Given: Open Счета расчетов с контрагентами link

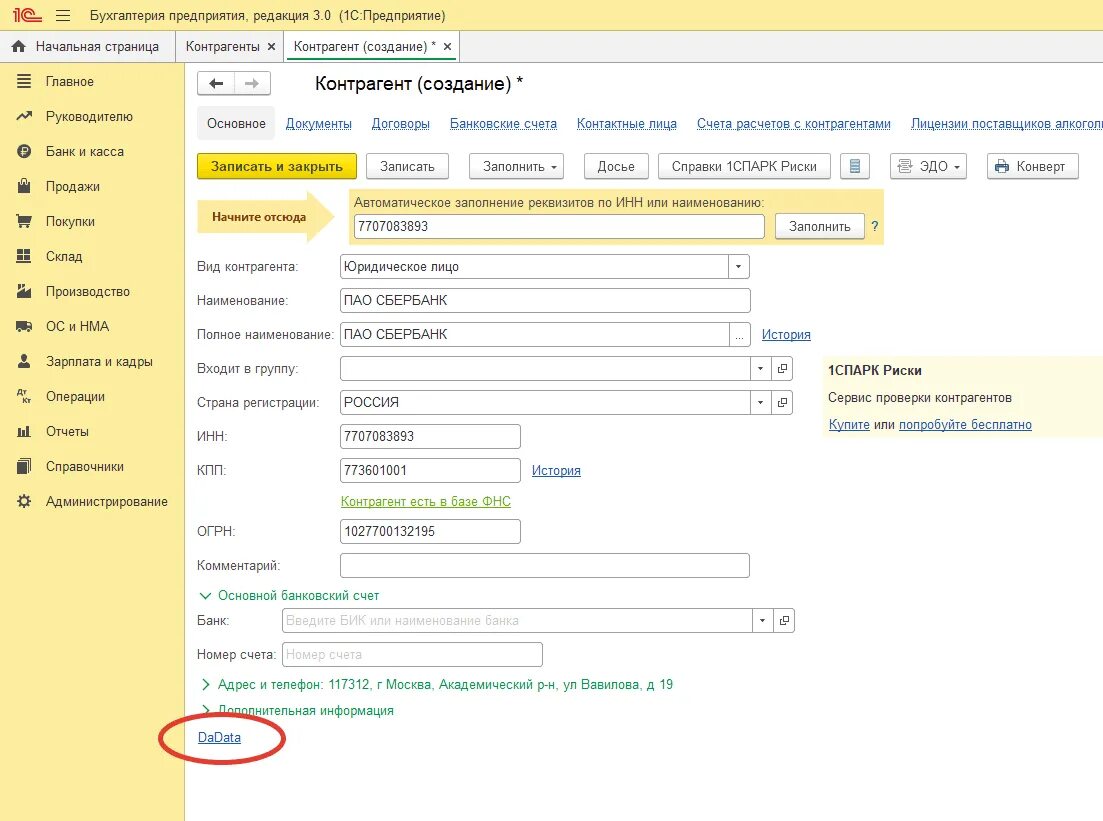Looking at the screenshot, I should (794, 124).
